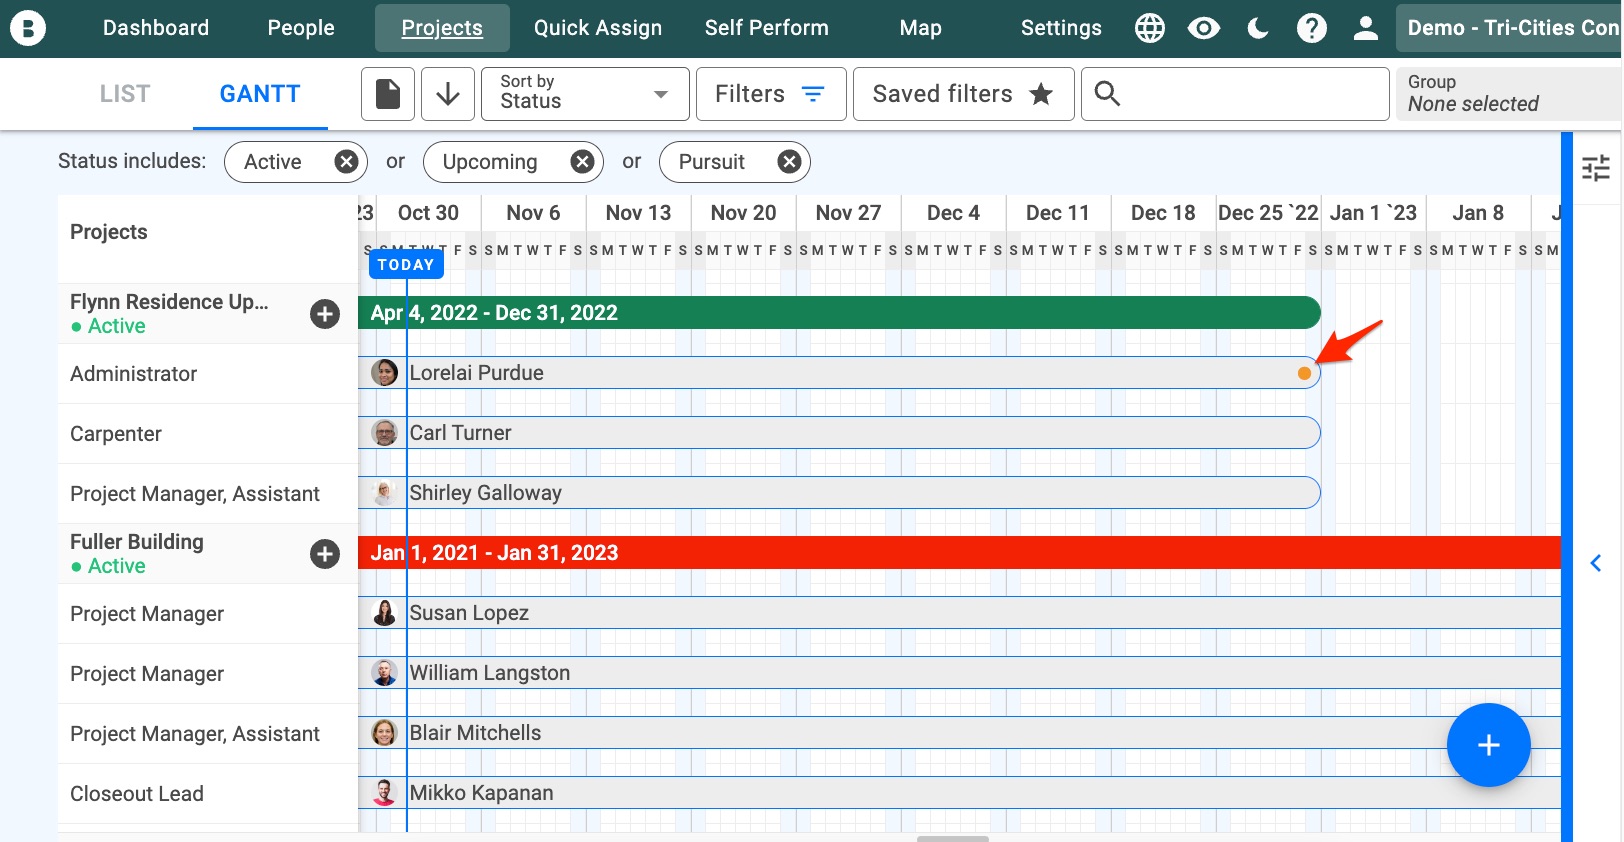Viewport: 1624px width, 842px height.
Task: Open the Filters button
Action: (x=771, y=94)
